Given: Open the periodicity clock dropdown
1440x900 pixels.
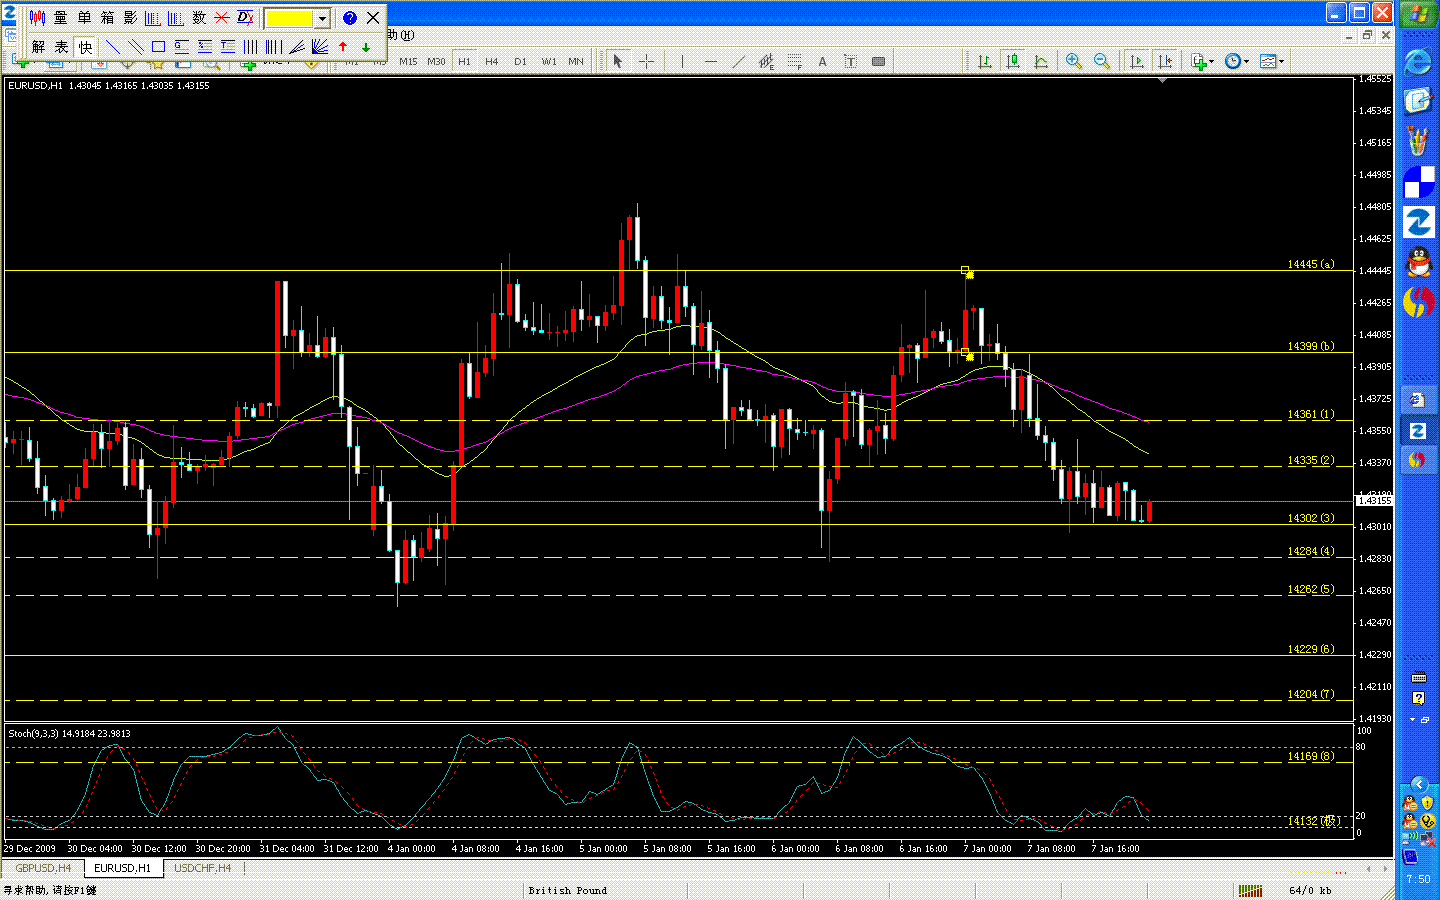Looking at the screenshot, I should click(x=1237, y=62).
